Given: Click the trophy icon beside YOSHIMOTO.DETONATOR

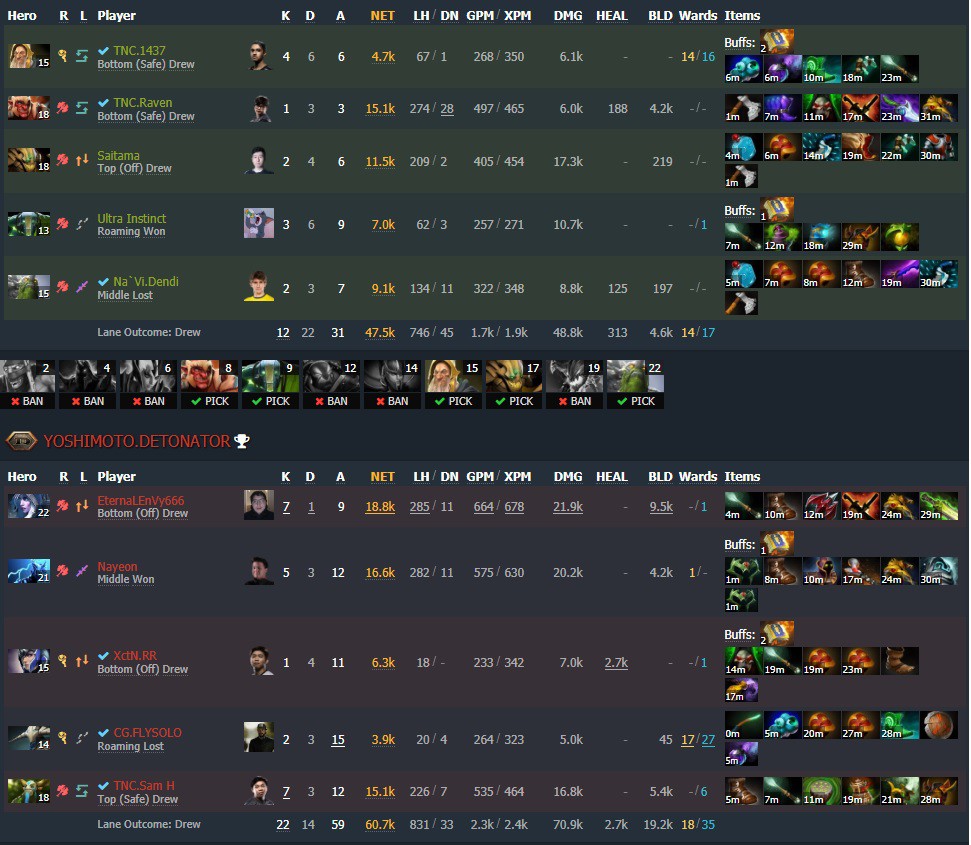Looking at the screenshot, I should click(242, 441).
